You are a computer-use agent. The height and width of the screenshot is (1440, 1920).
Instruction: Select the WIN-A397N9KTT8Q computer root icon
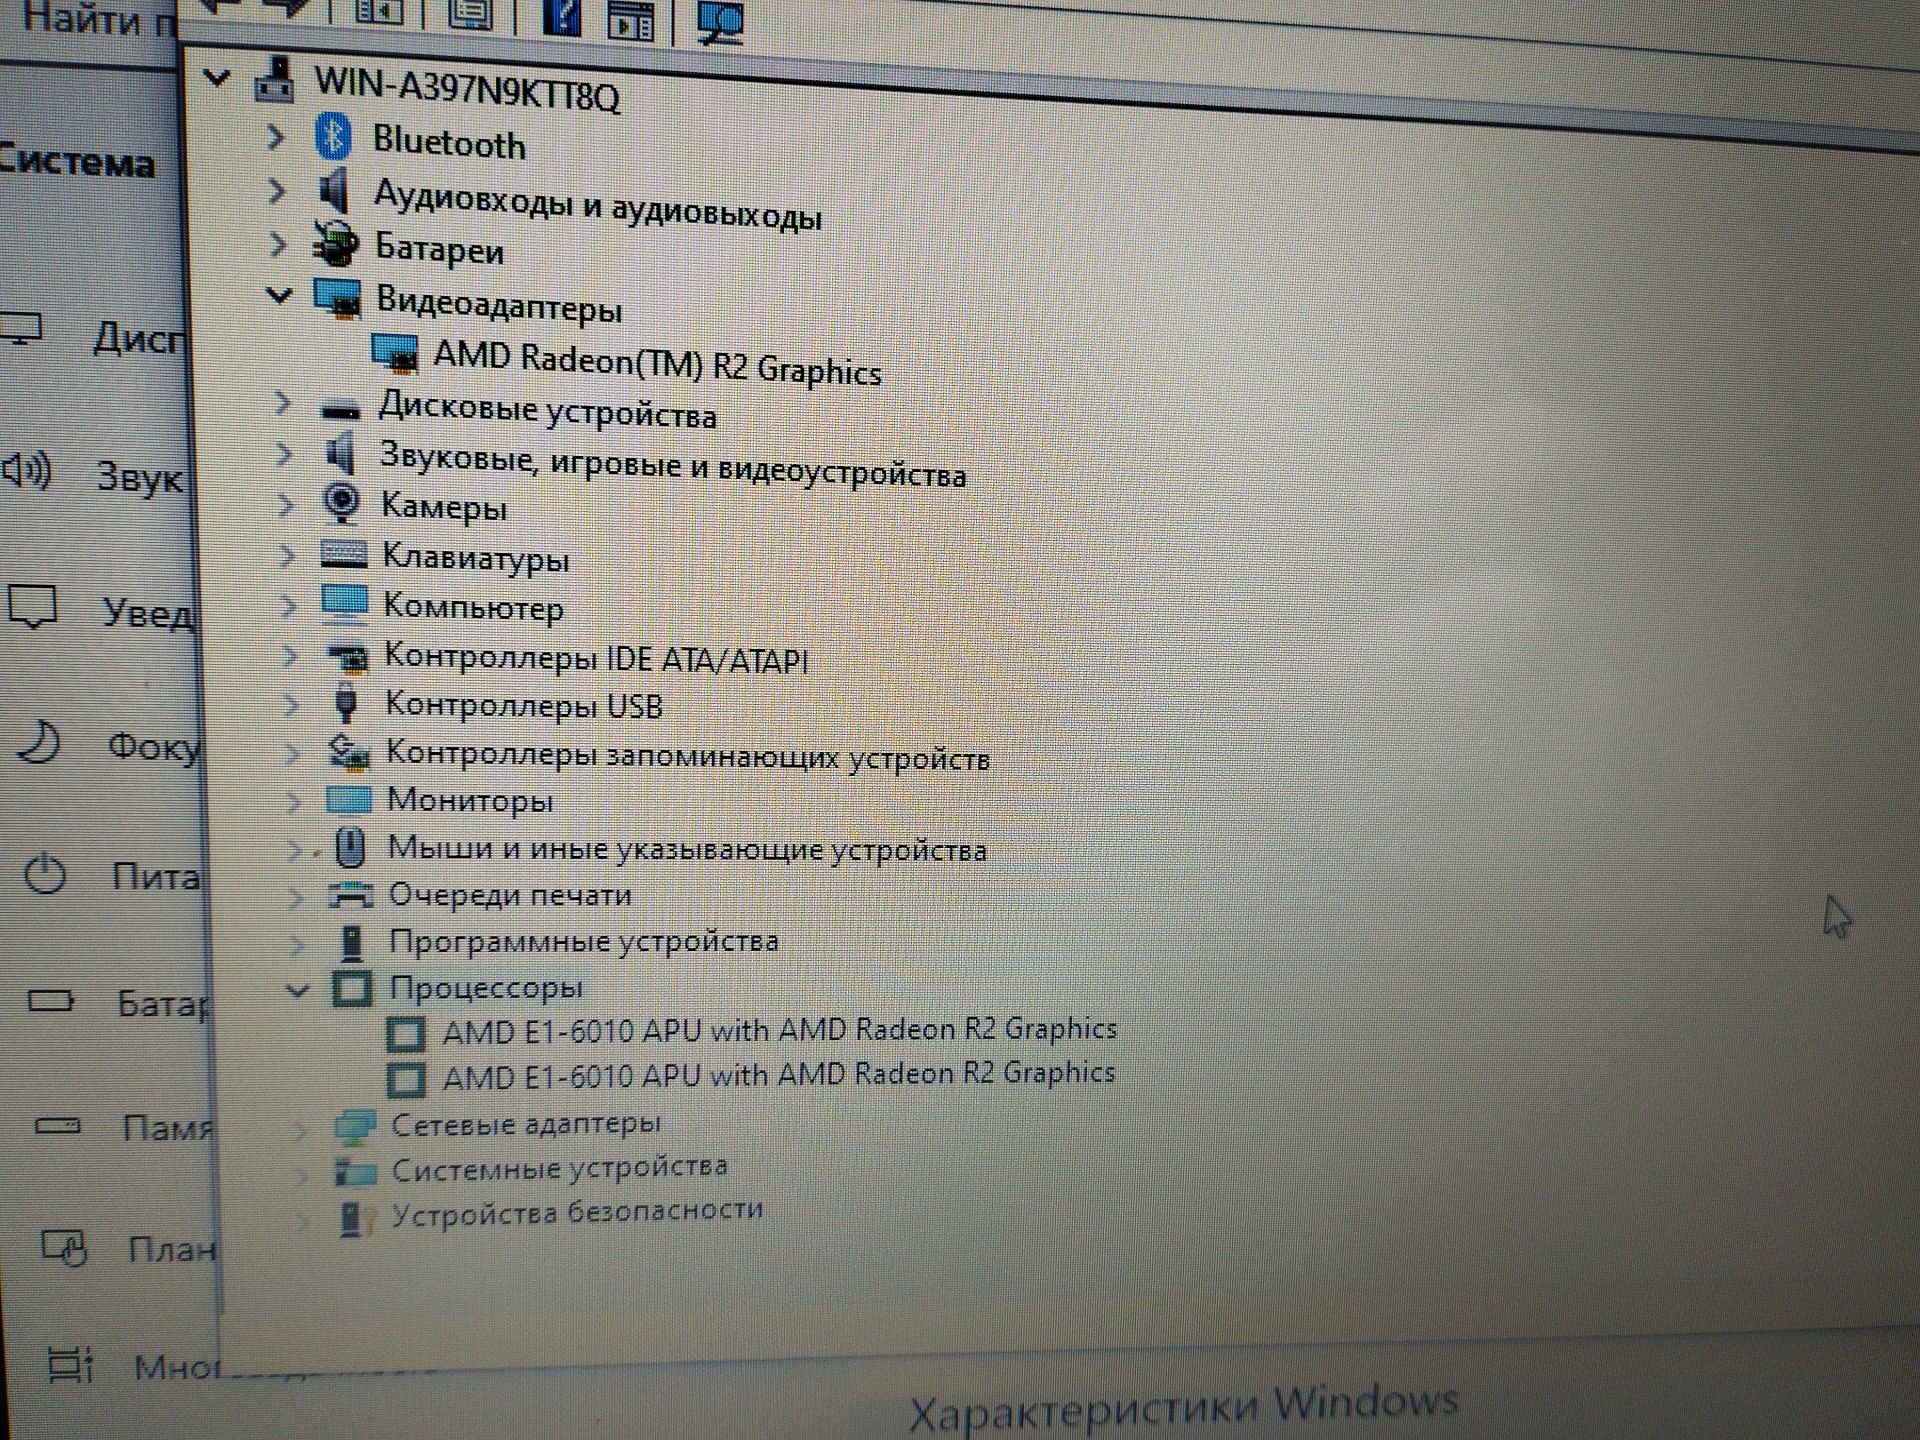[x=274, y=80]
